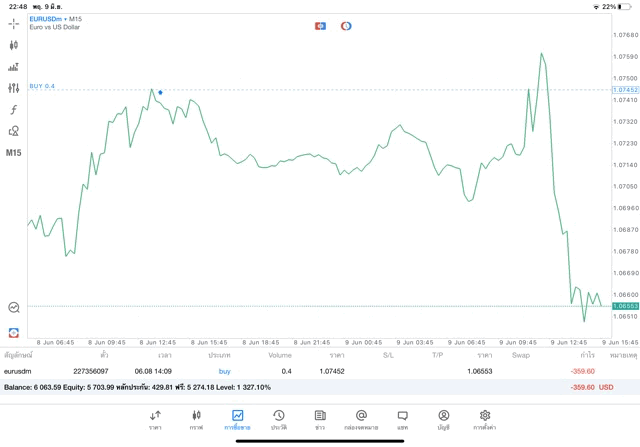Image resolution: width=640 pixels, height=447 pixels.
Task: Change chart type via candlestick icon
Action: tap(14, 45)
